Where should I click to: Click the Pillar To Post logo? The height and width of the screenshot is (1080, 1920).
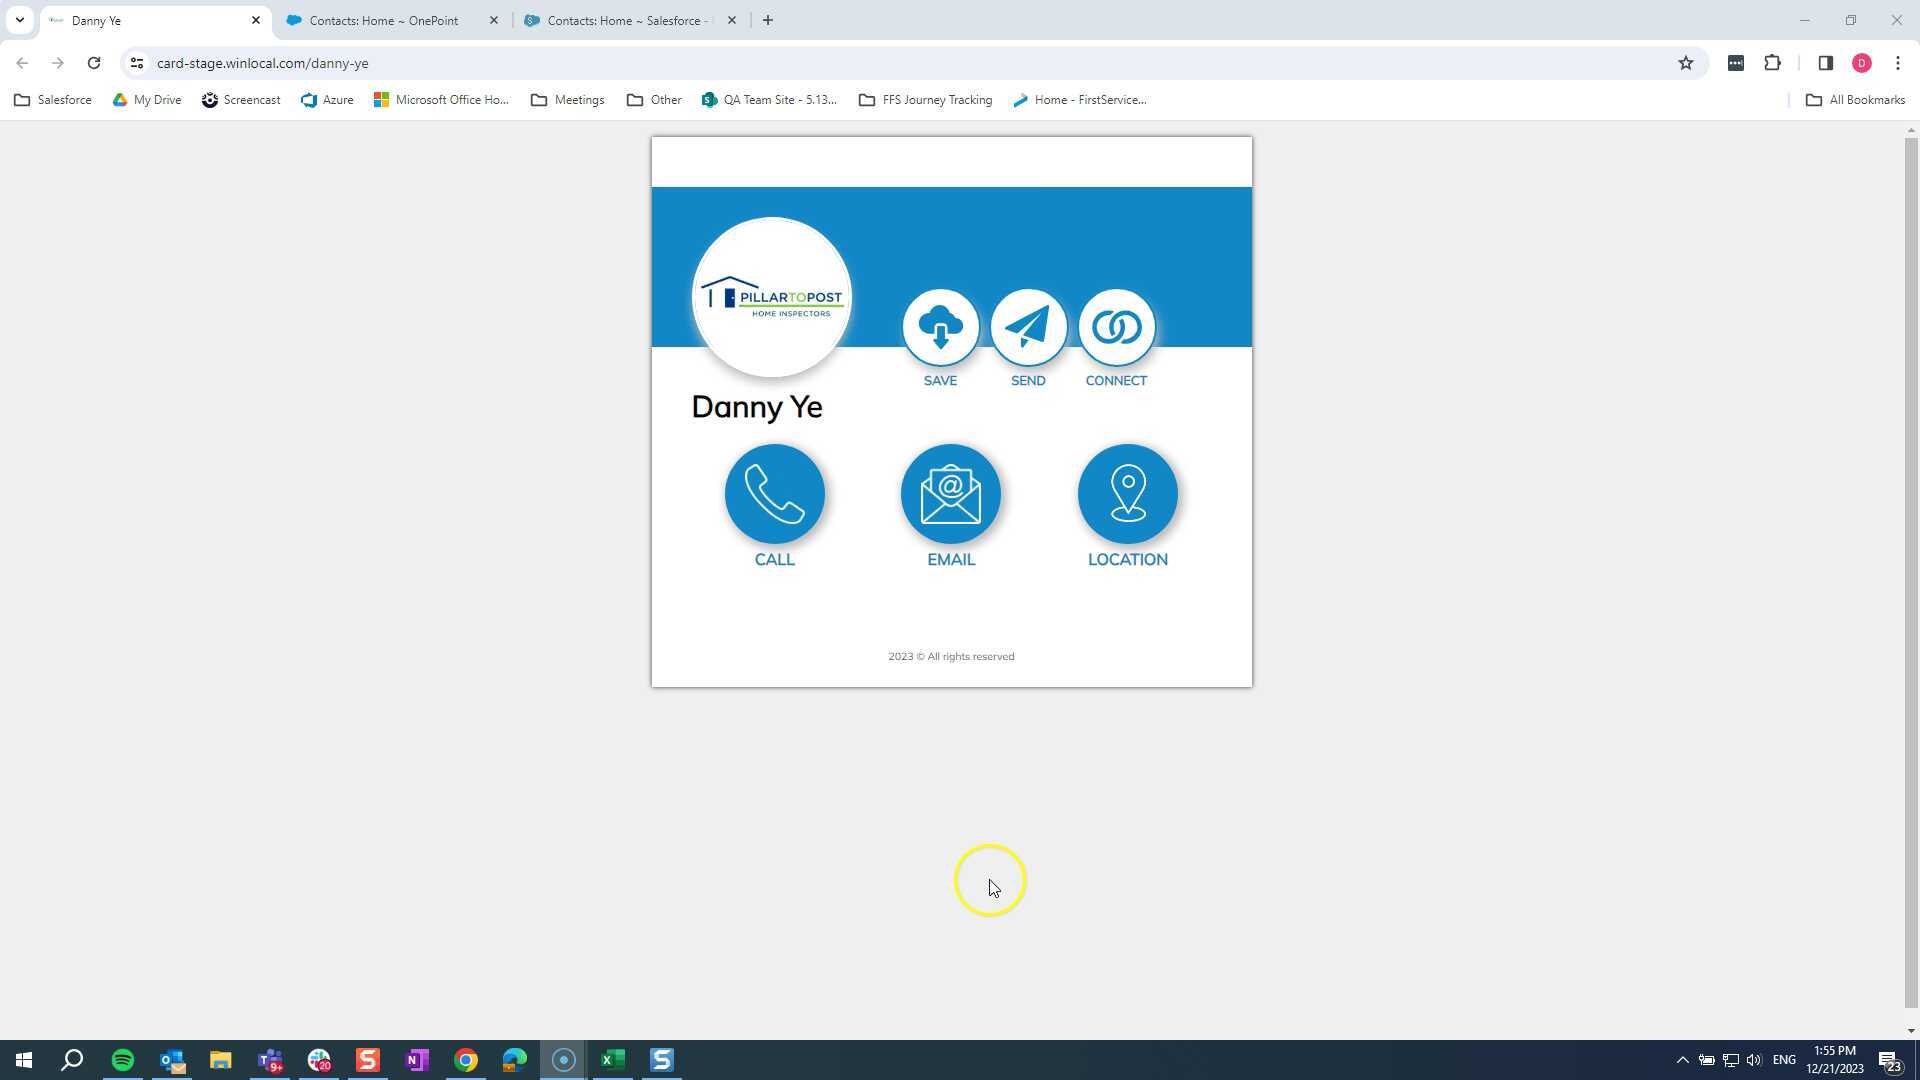[x=771, y=297]
